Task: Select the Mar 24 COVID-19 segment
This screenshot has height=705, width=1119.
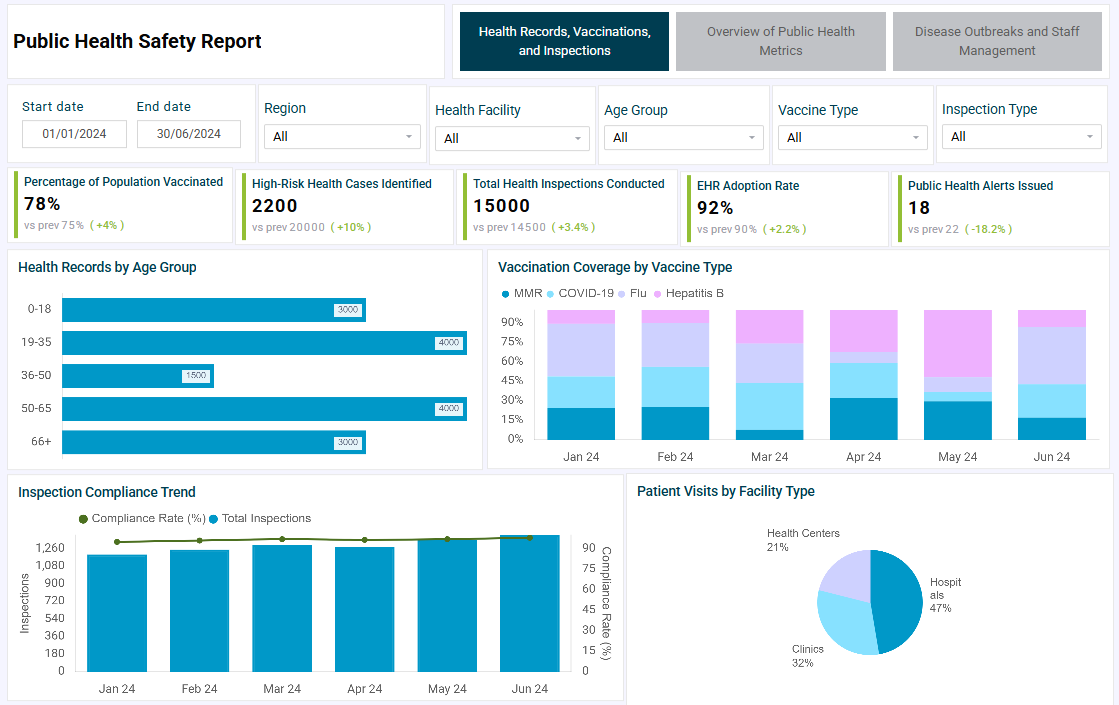Action: pos(769,407)
